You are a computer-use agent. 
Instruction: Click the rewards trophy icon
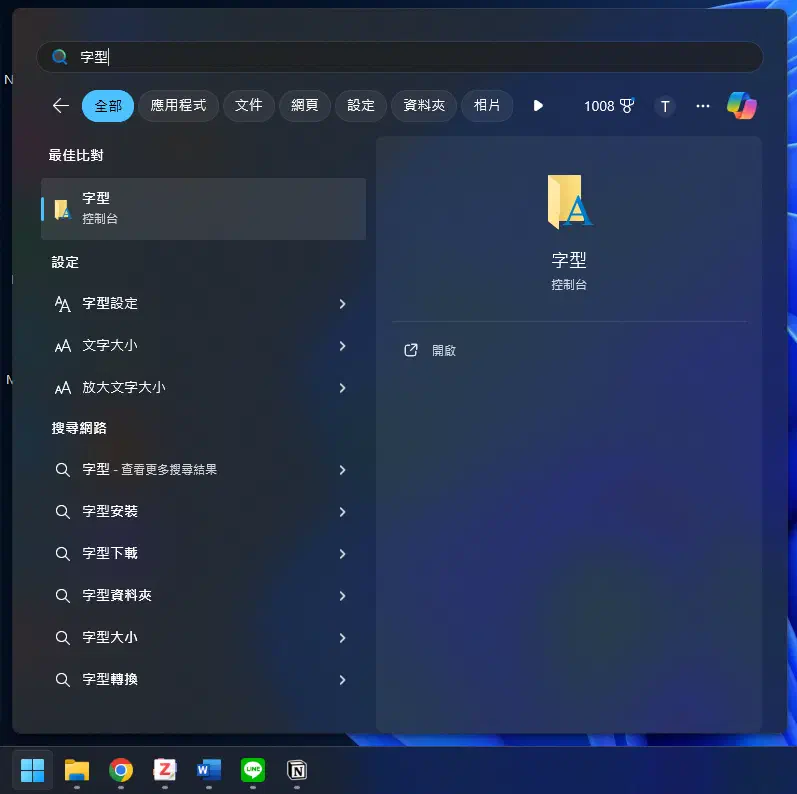coord(627,106)
